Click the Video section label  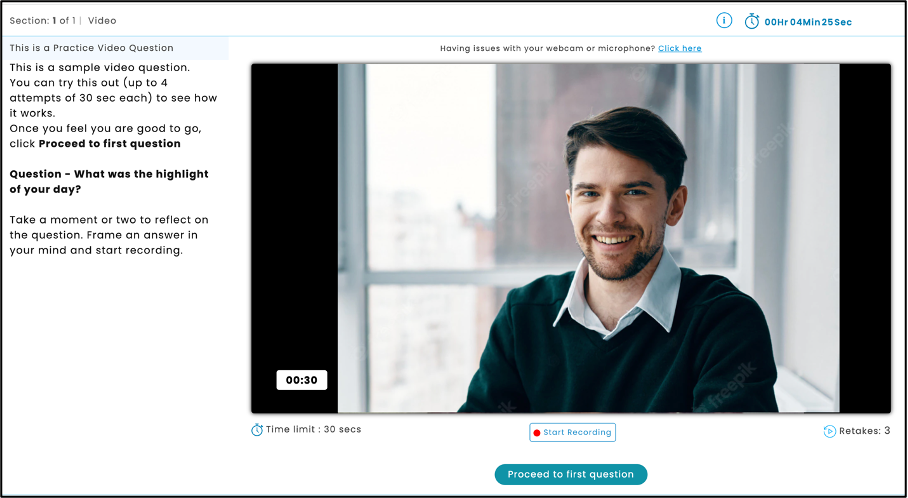pyautogui.click(x=102, y=21)
